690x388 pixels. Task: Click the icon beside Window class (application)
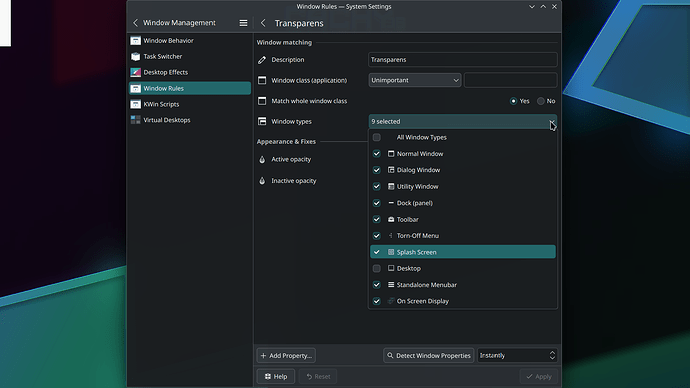pyautogui.click(x=262, y=80)
